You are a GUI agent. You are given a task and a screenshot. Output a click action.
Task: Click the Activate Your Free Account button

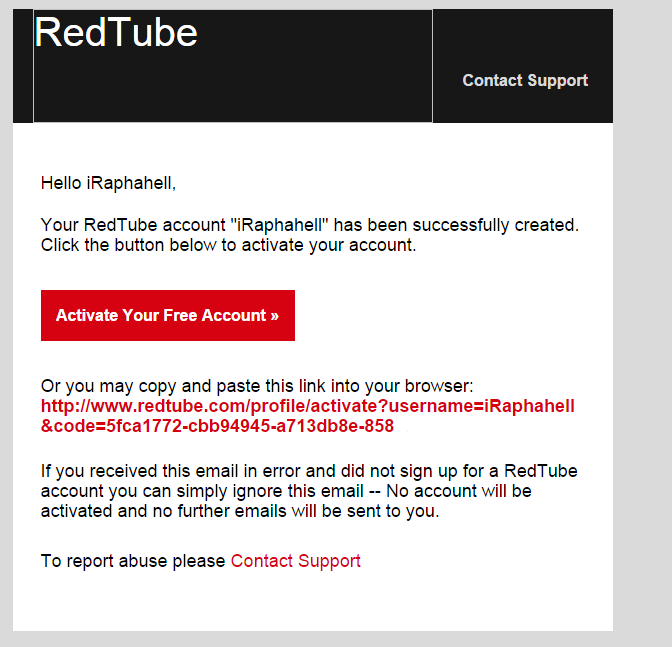click(168, 315)
